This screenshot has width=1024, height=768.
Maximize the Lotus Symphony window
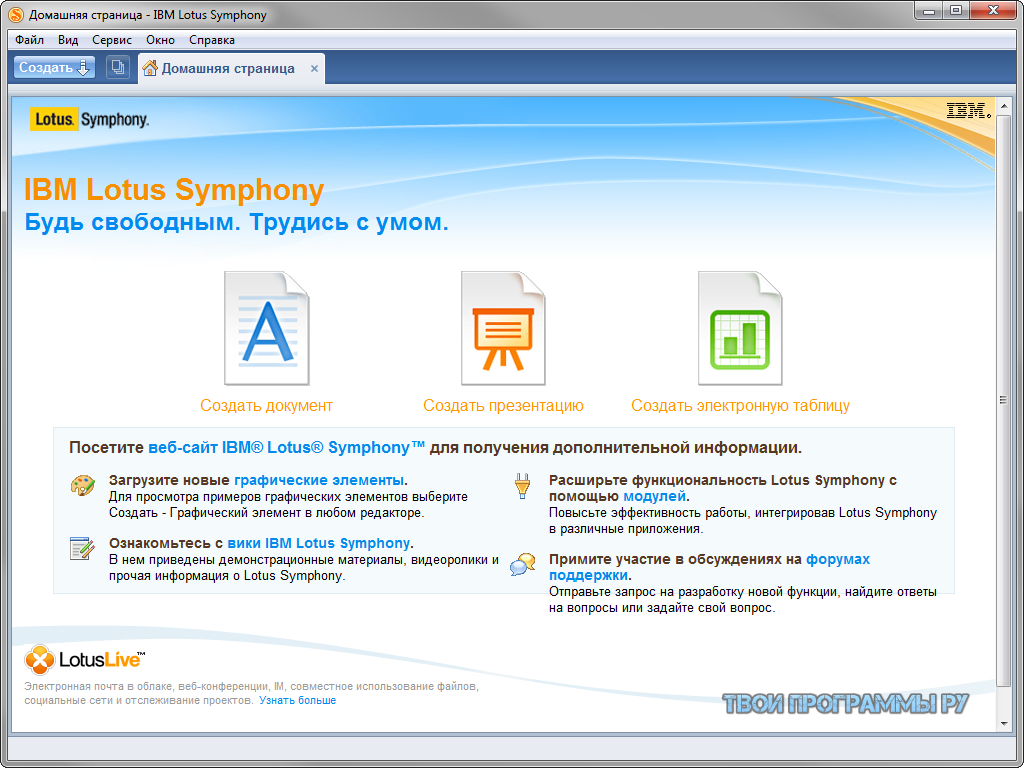click(956, 10)
